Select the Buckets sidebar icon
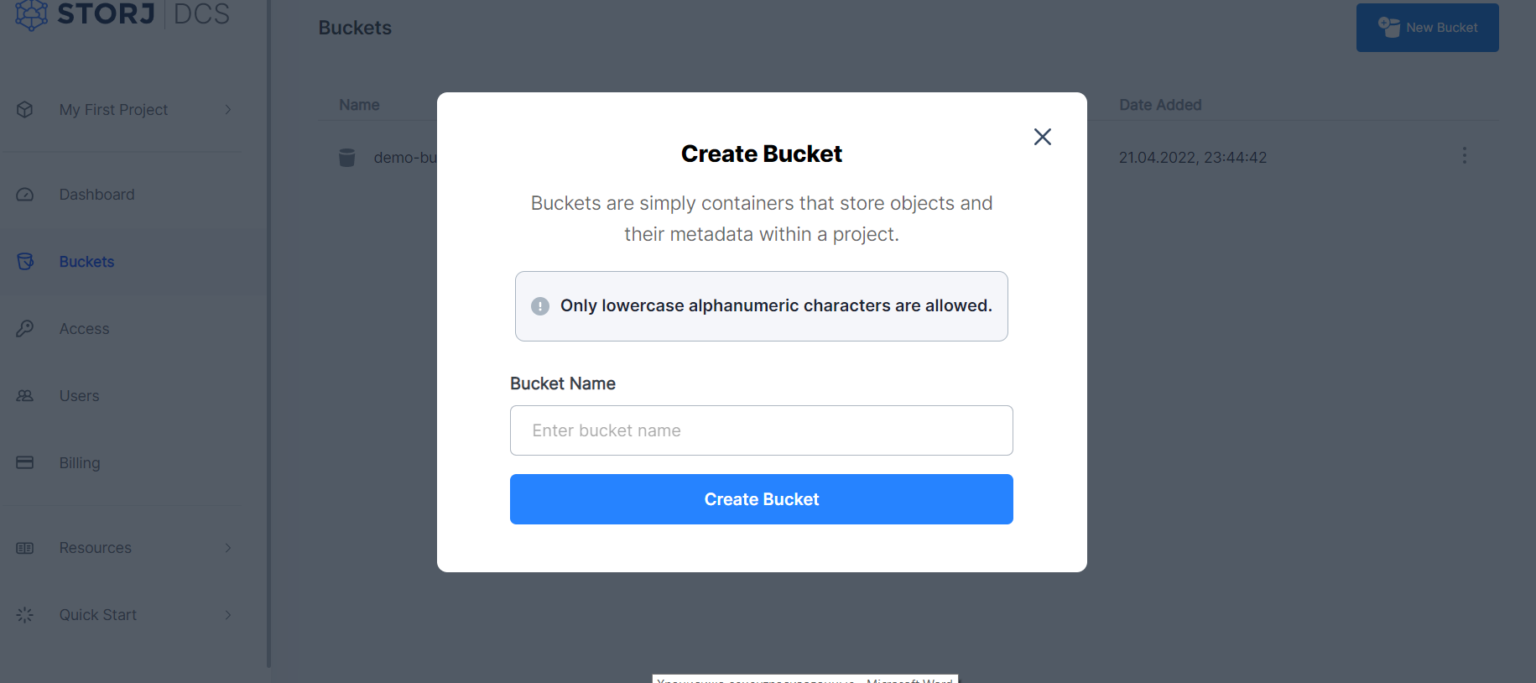 (25, 261)
